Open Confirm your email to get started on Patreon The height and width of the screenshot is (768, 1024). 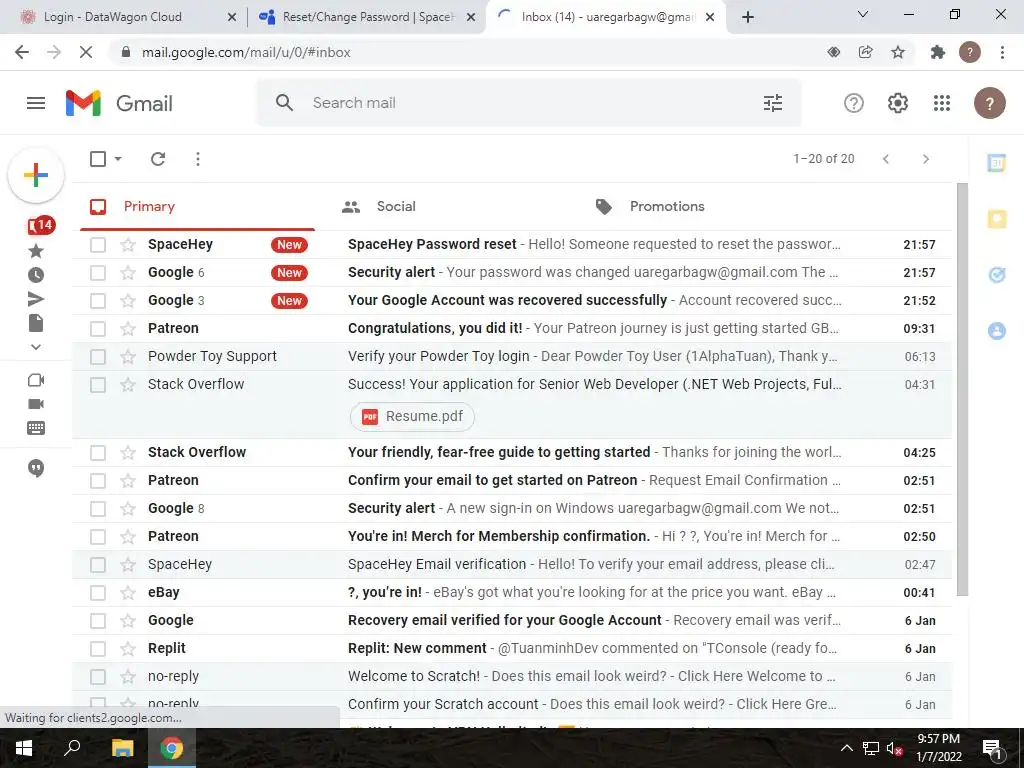pyautogui.click(x=511, y=481)
